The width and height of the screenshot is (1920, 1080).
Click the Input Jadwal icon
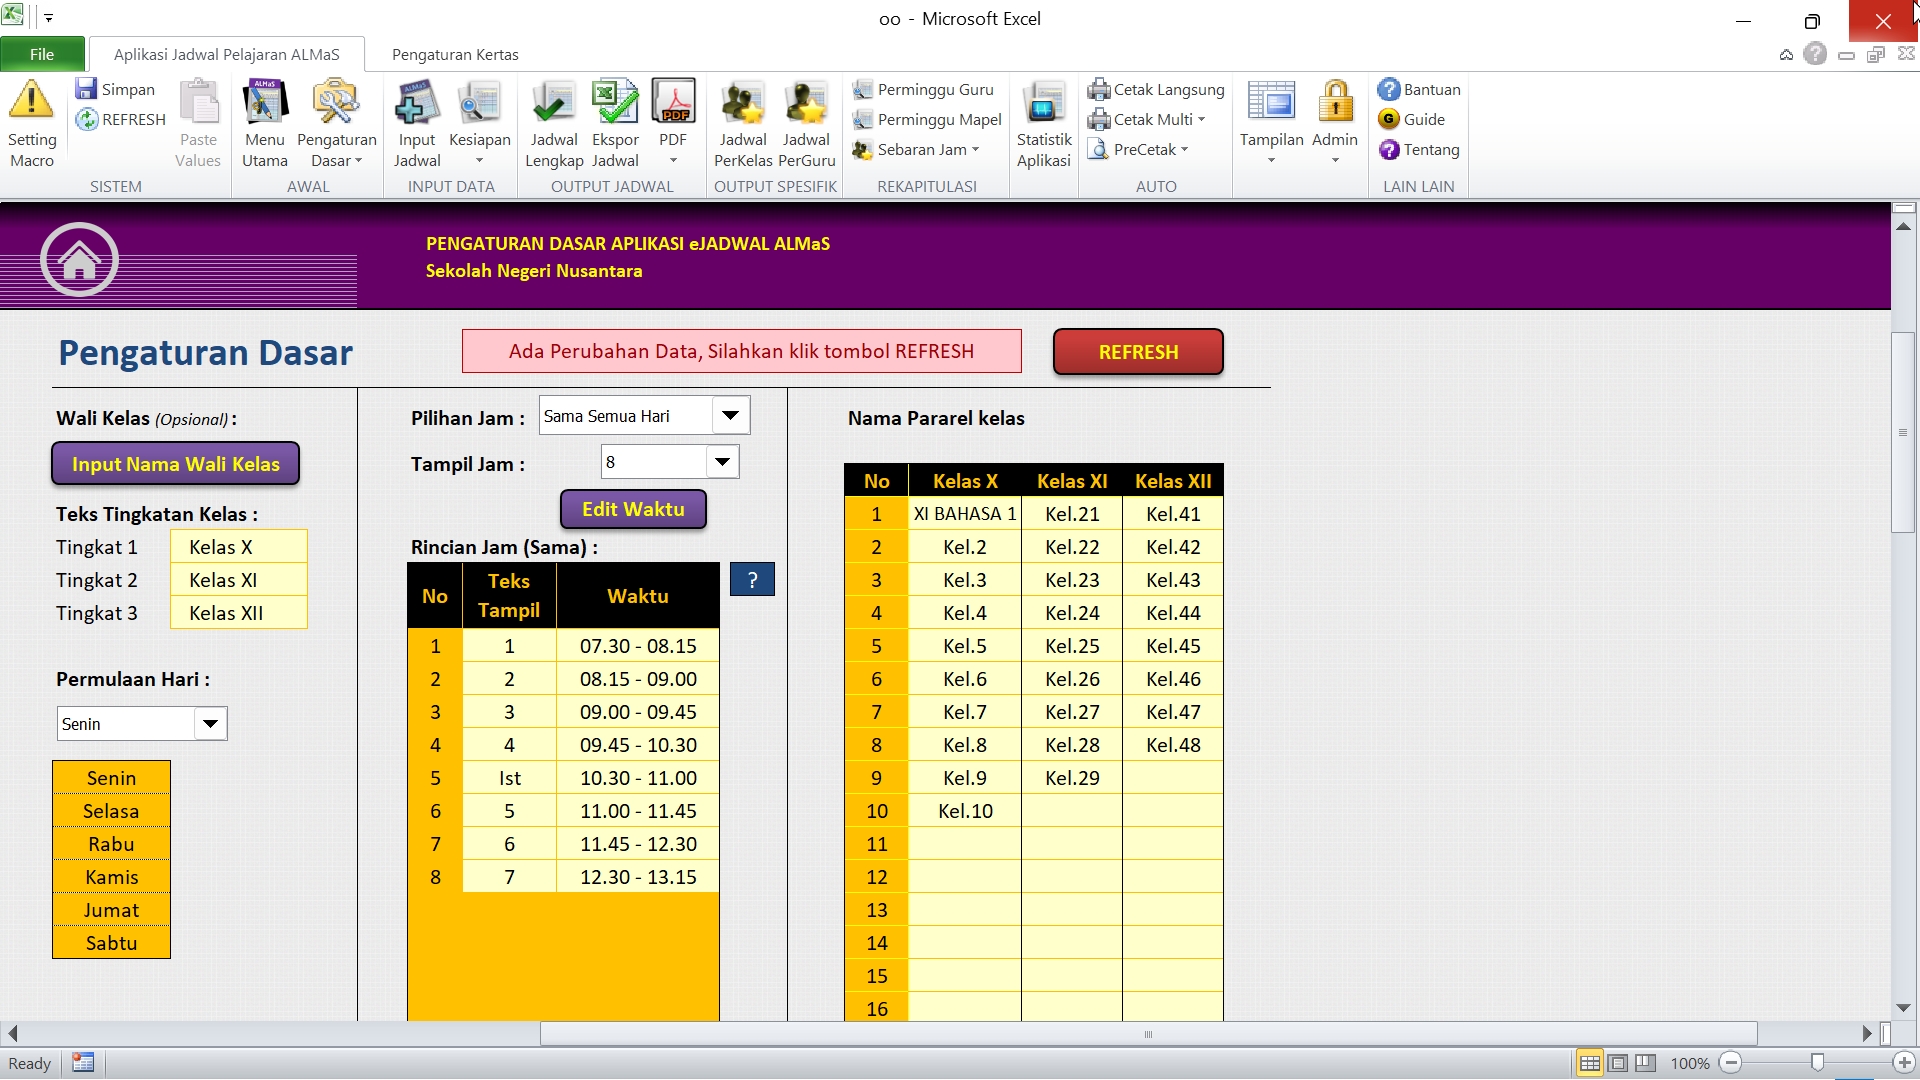coord(417,103)
